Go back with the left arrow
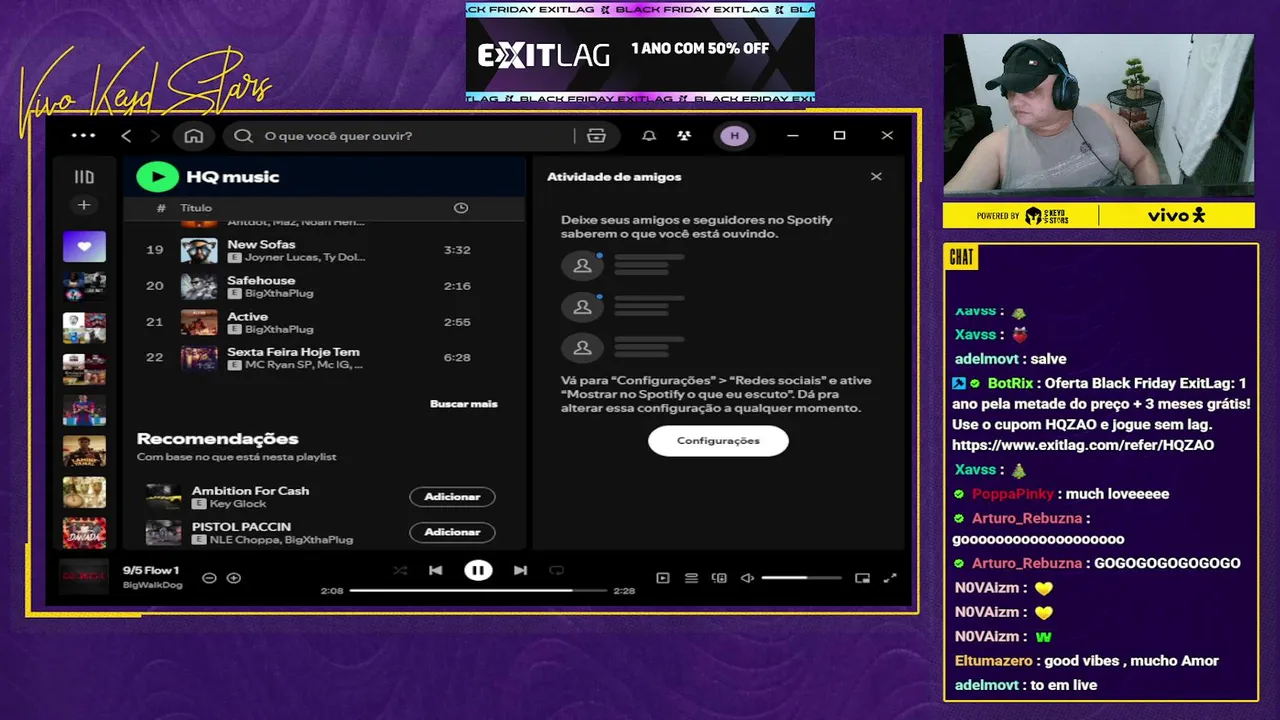The image size is (1280, 720). pos(126,136)
